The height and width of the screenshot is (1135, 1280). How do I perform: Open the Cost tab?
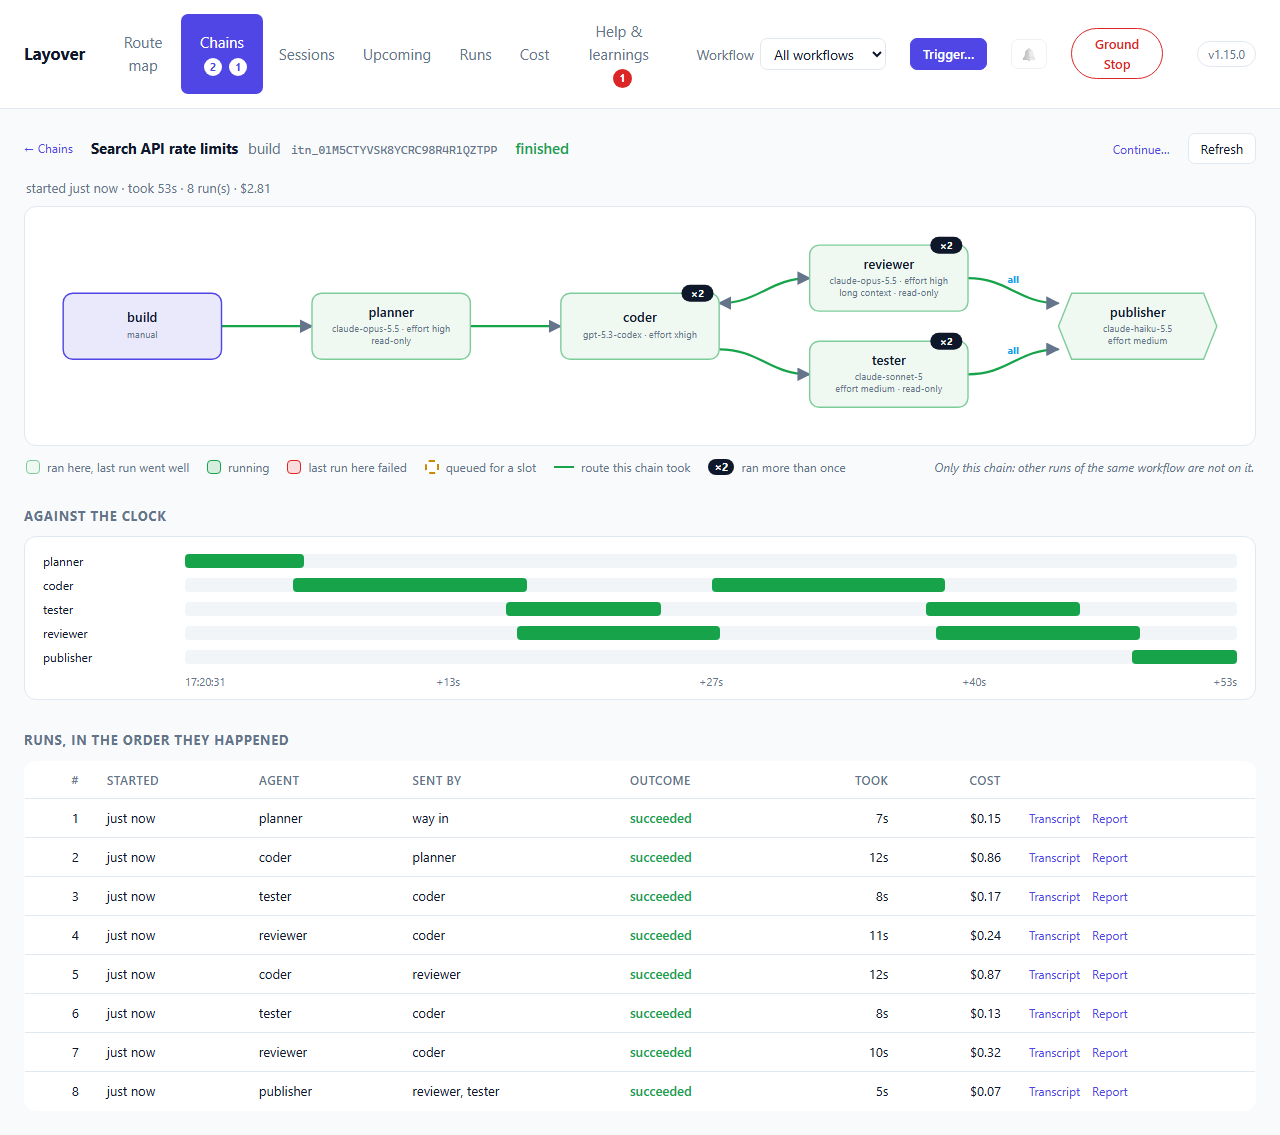[535, 54]
